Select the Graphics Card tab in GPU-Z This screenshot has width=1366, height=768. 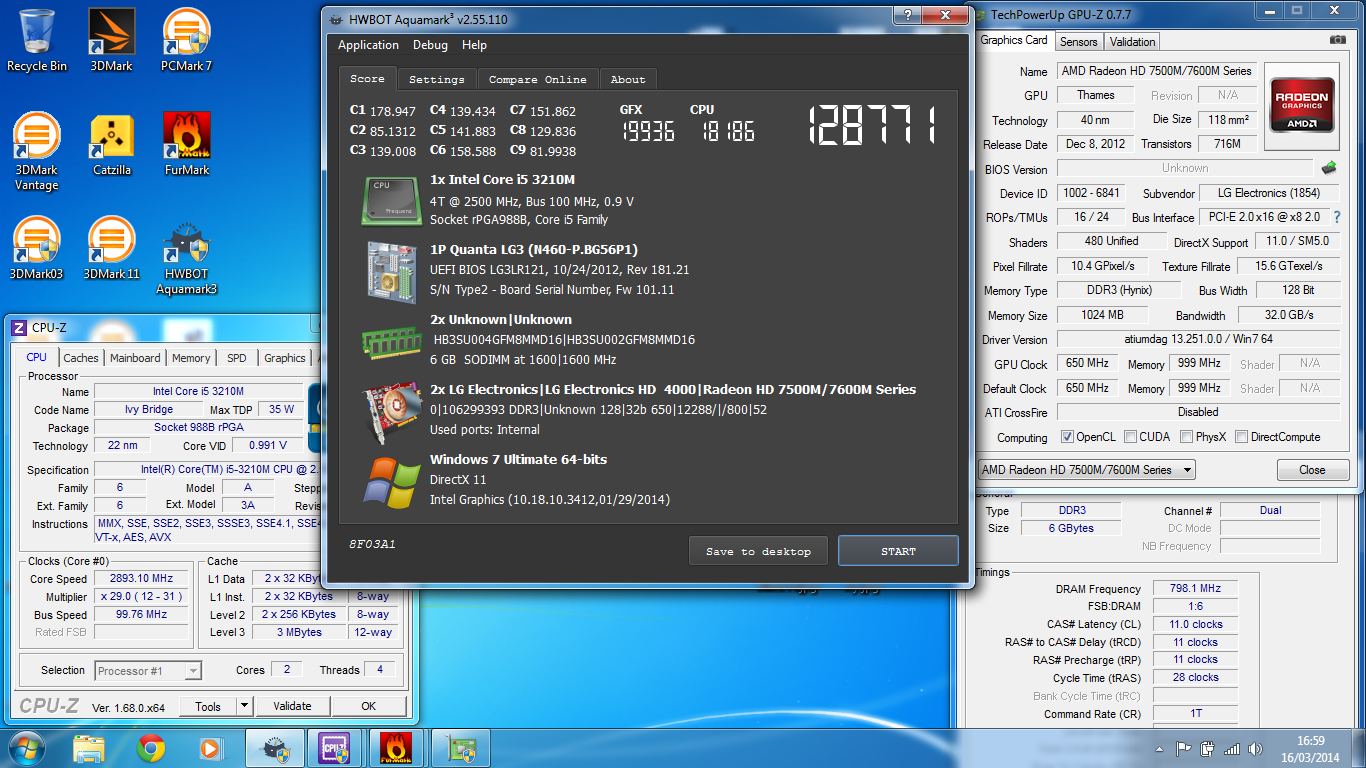1014,40
